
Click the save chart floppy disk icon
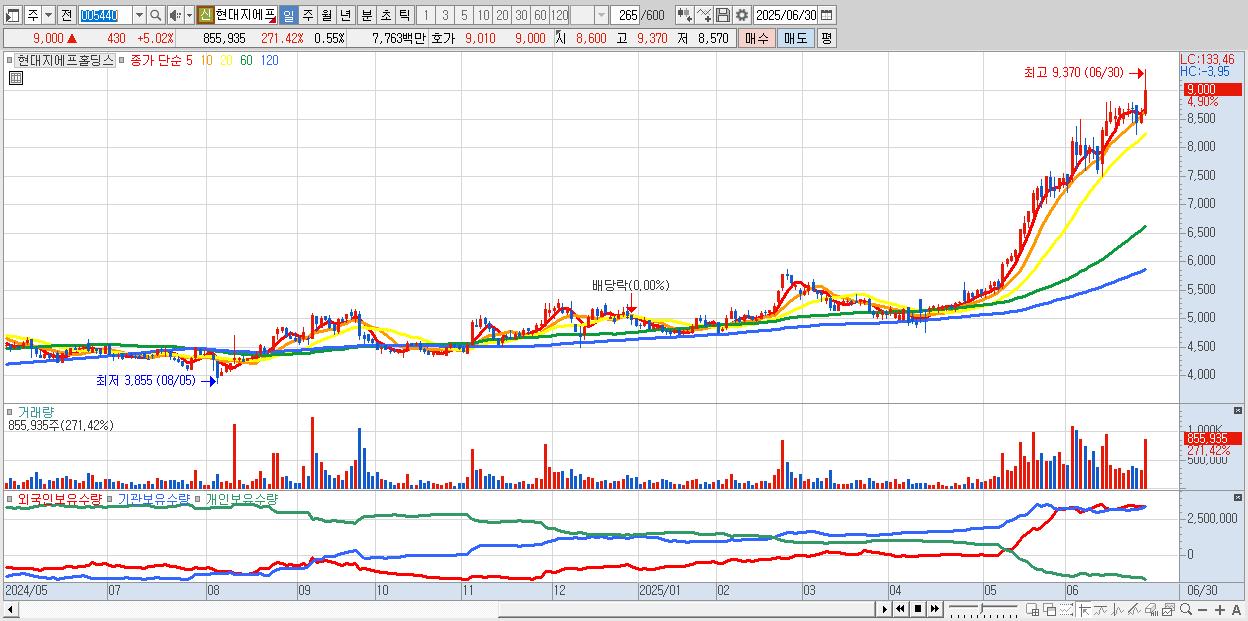[722, 15]
